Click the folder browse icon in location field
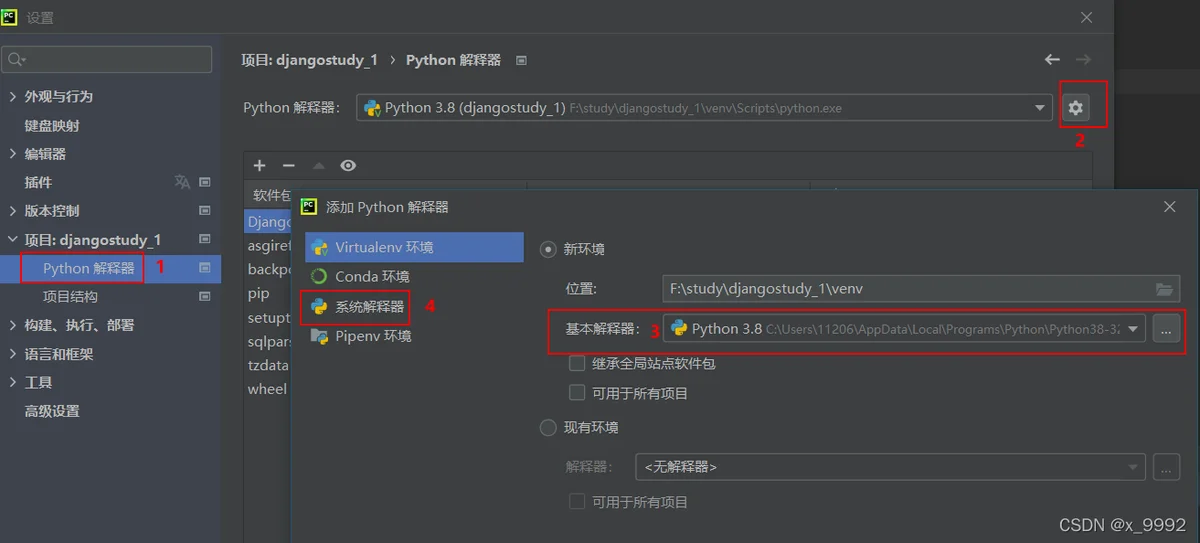This screenshot has height=543, width=1200. point(1164,289)
